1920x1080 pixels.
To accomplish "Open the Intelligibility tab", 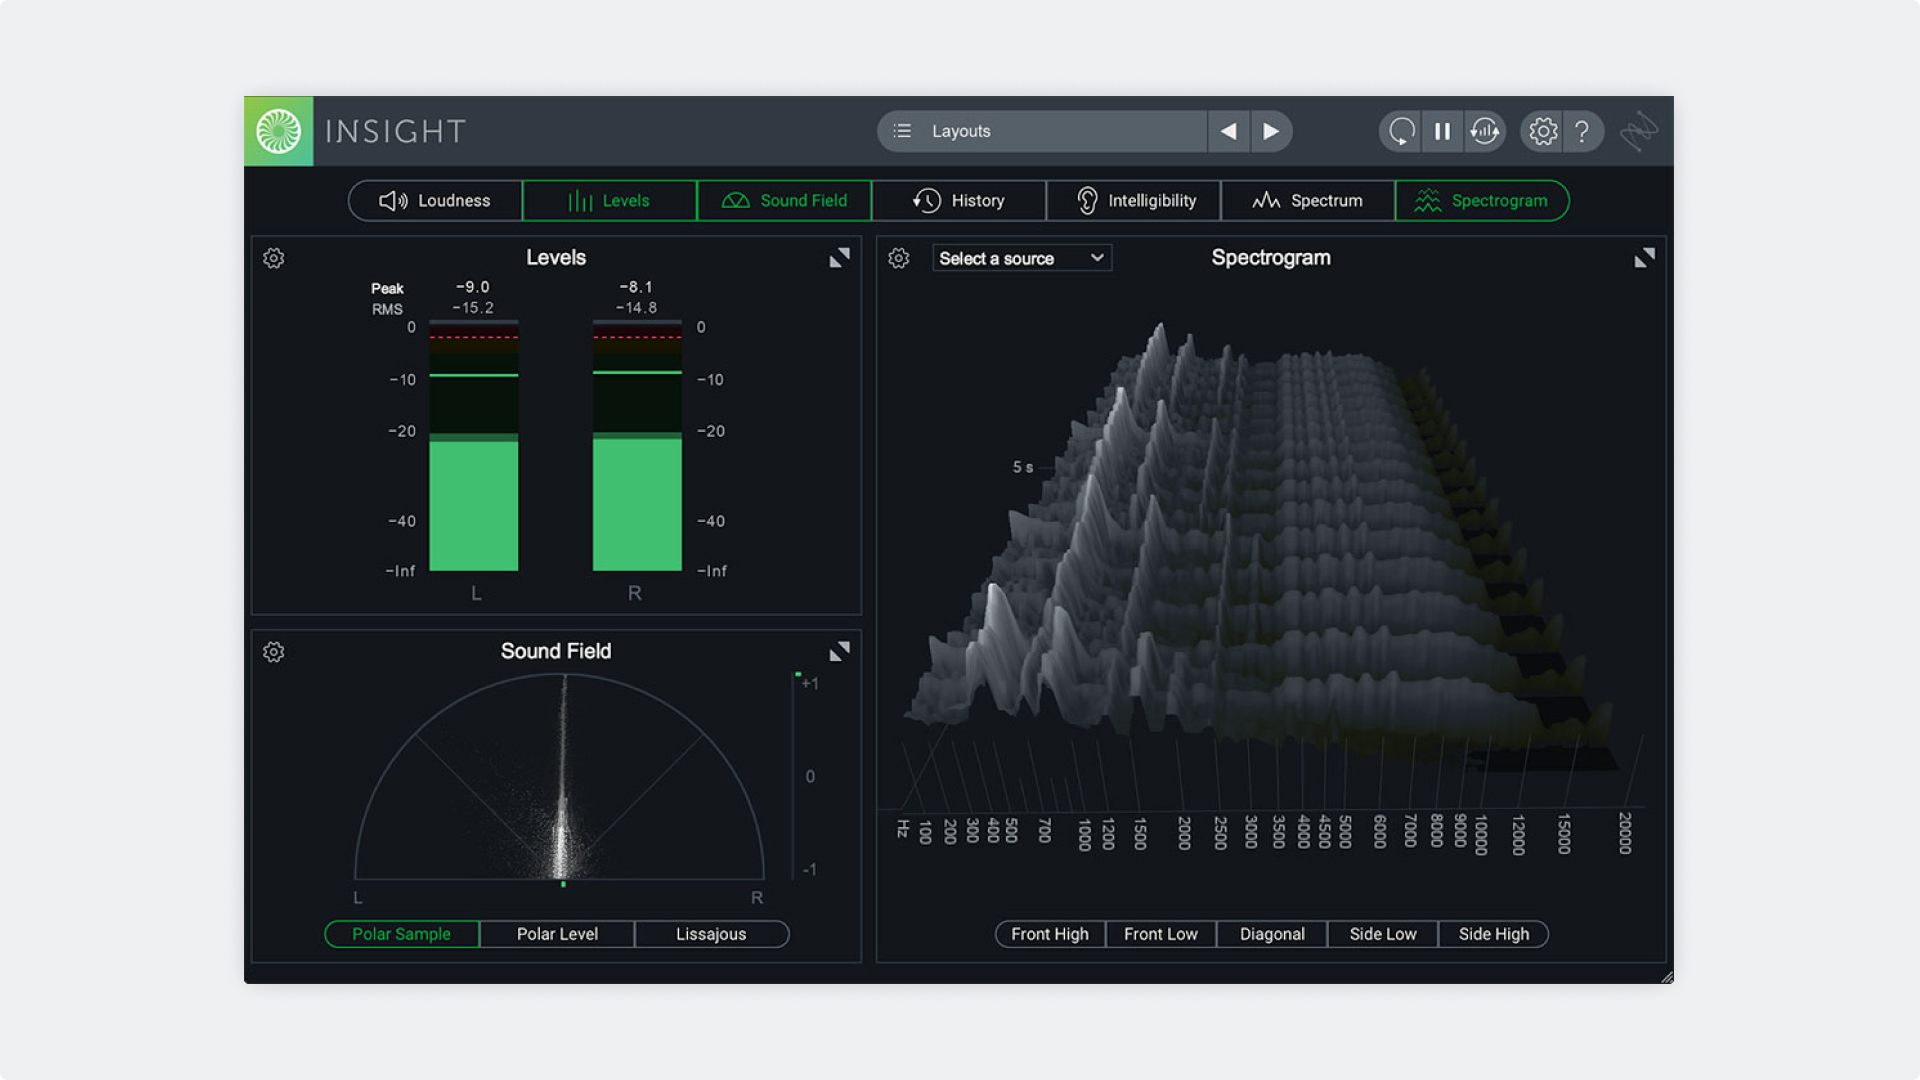I will pos(1133,200).
